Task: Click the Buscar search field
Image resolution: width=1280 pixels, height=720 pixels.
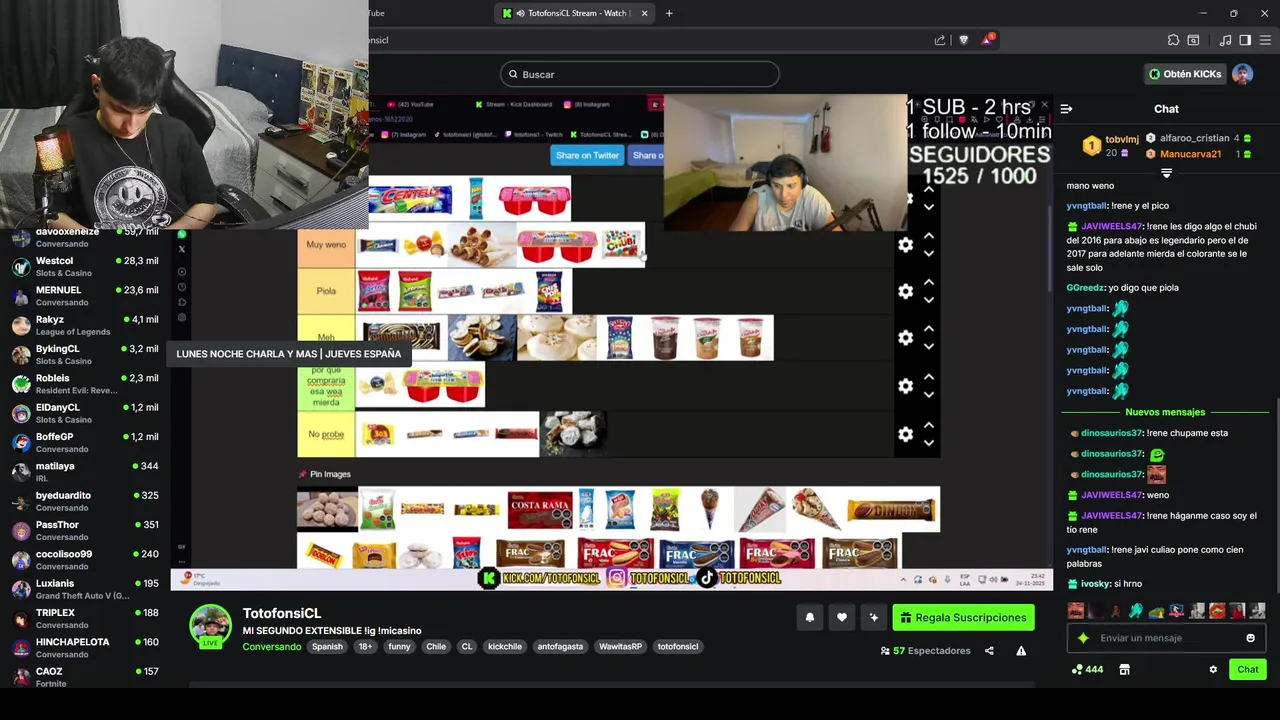Action: coord(640,74)
